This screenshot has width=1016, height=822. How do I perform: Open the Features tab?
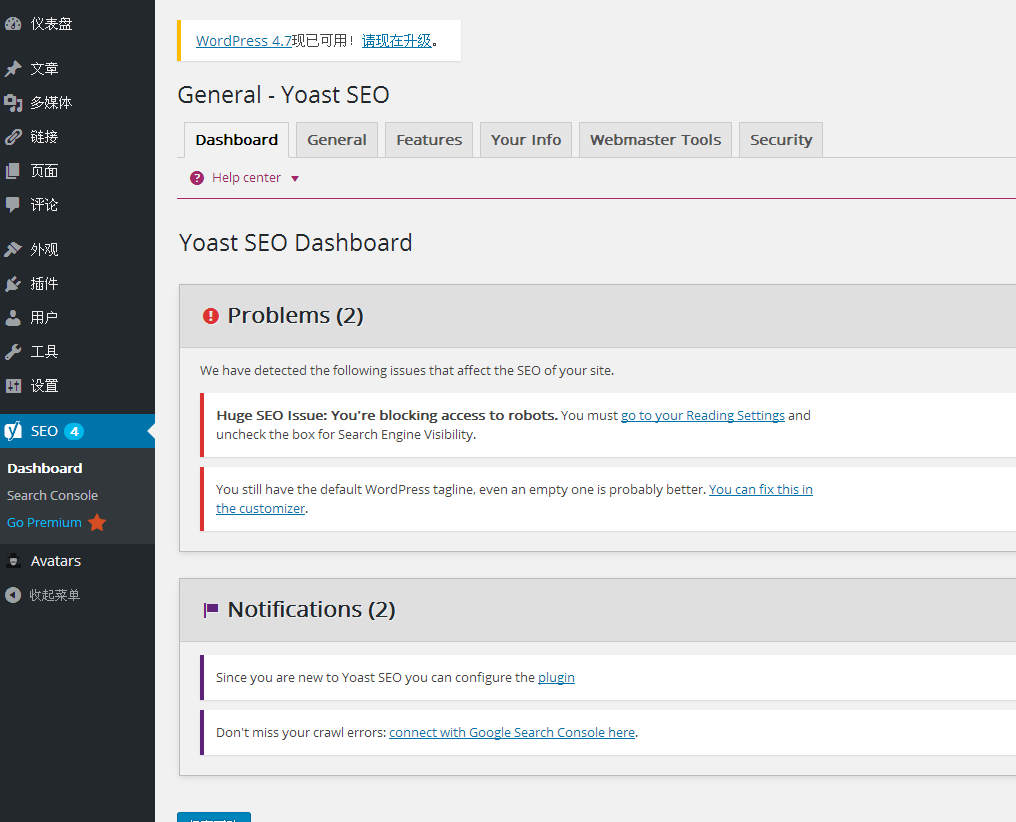[x=429, y=140]
